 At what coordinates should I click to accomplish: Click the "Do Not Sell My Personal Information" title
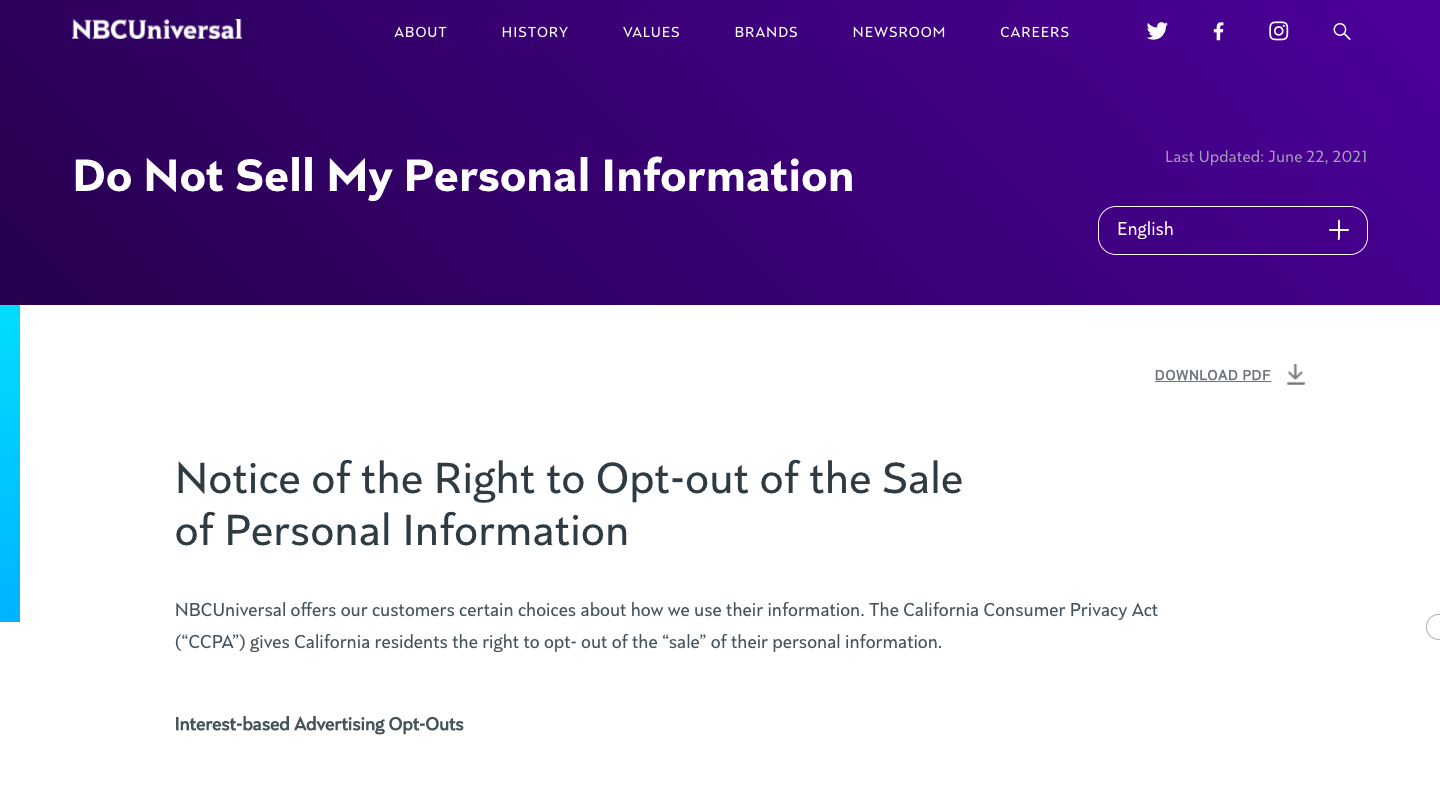463,177
